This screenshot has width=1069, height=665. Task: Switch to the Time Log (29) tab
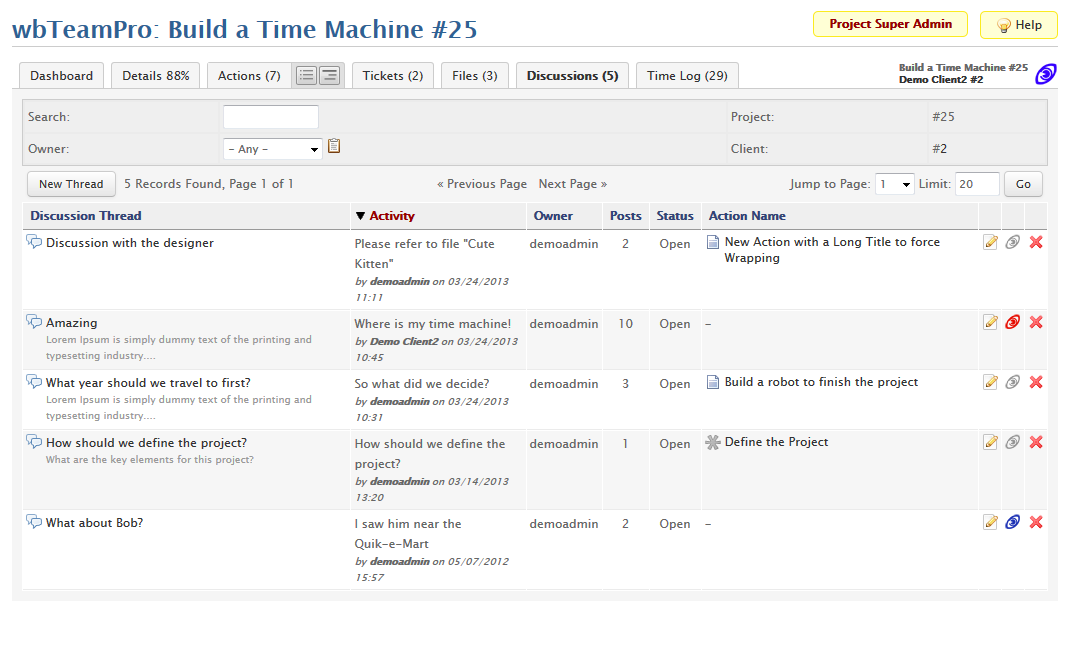click(x=687, y=76)
